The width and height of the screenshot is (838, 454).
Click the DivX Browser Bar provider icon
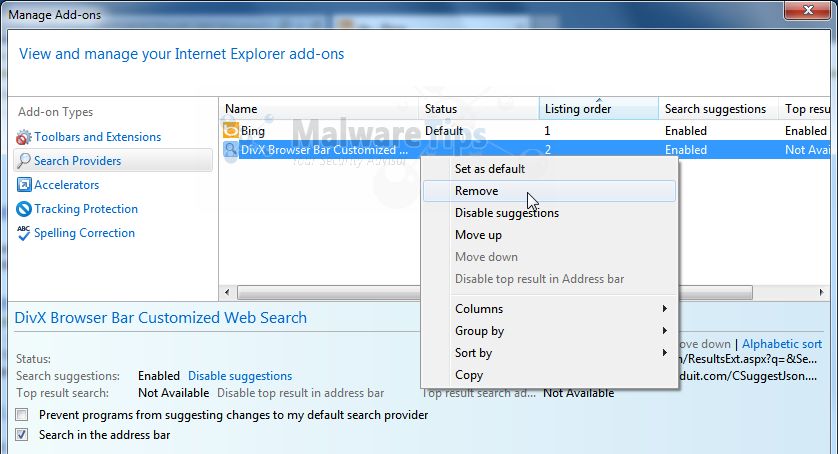(x=230, y=150)
